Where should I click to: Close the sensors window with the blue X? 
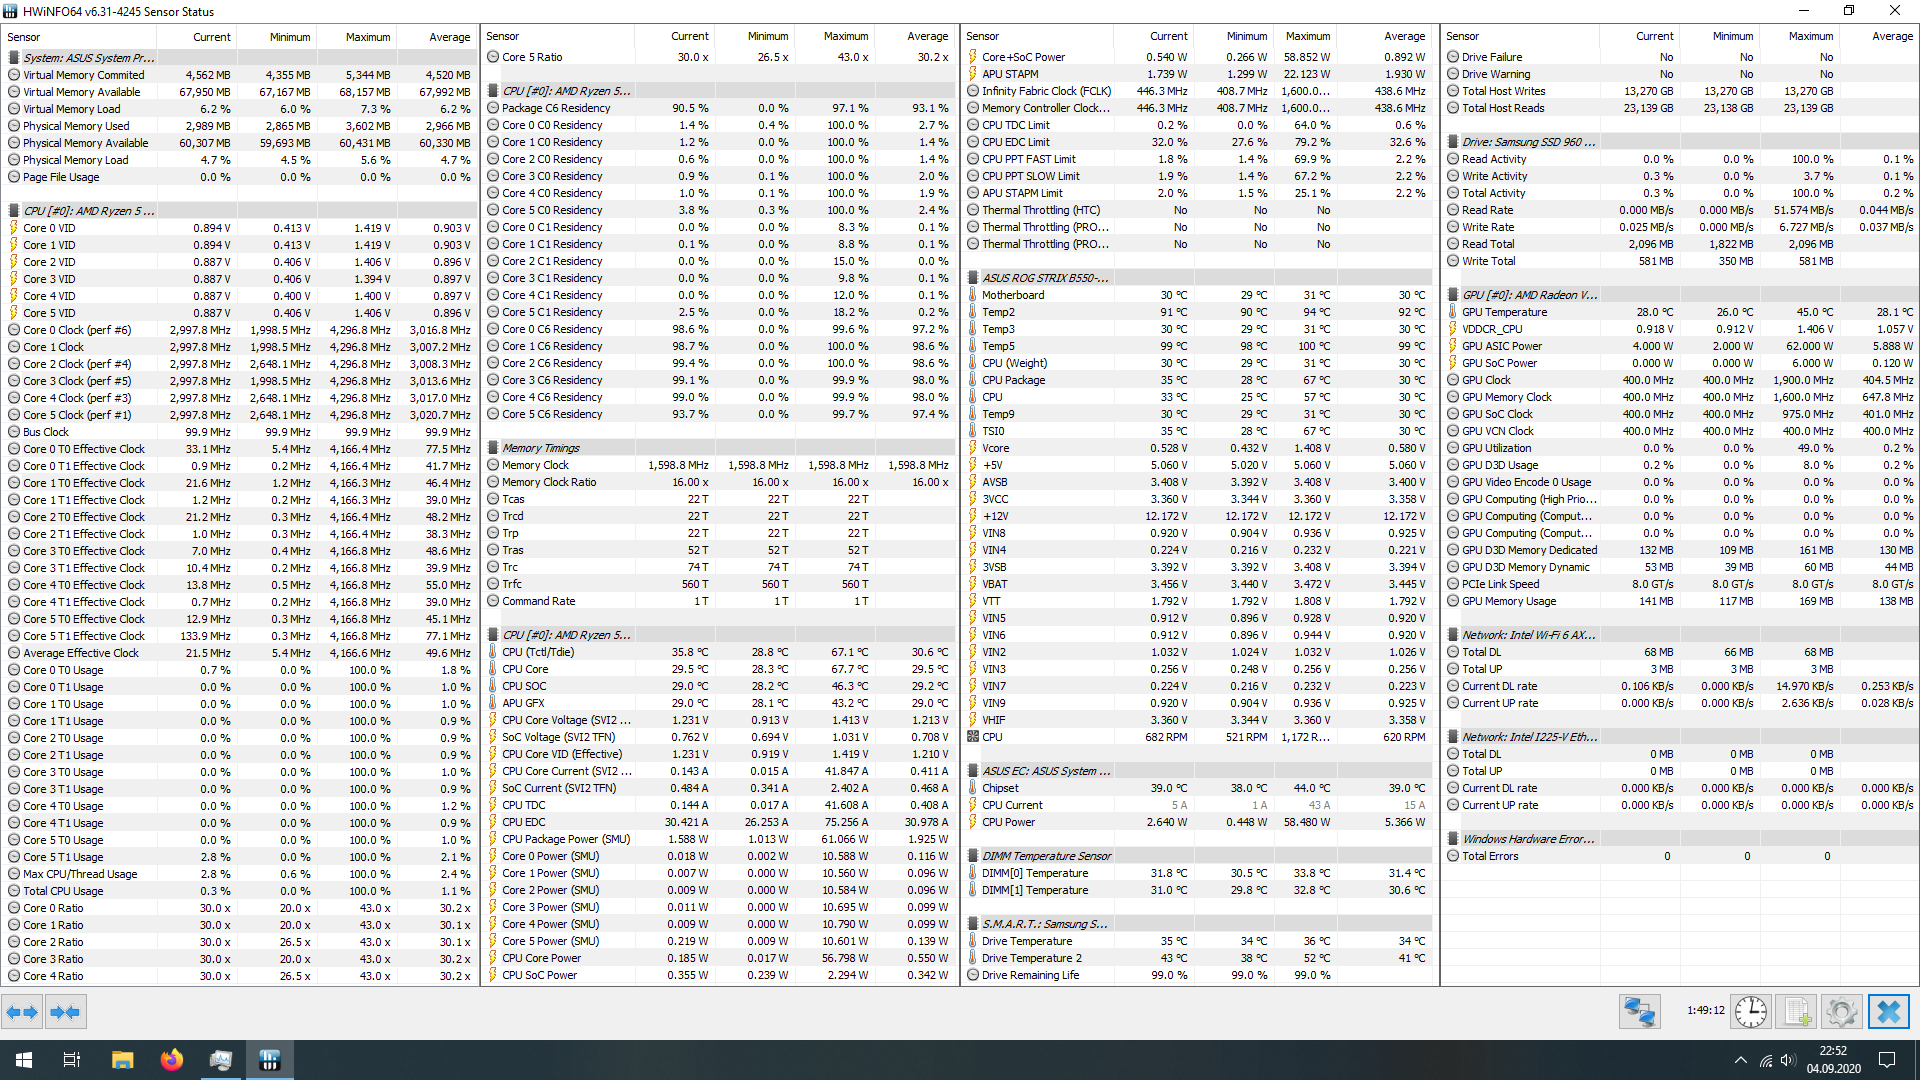coord(1889,1011)
